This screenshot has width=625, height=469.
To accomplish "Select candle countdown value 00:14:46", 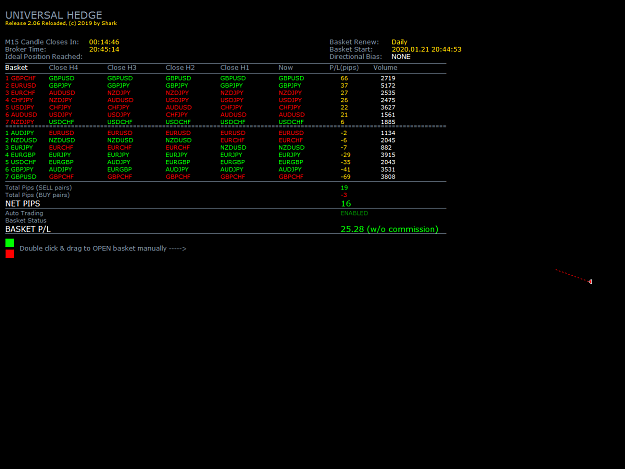I will tap(104, 42).
